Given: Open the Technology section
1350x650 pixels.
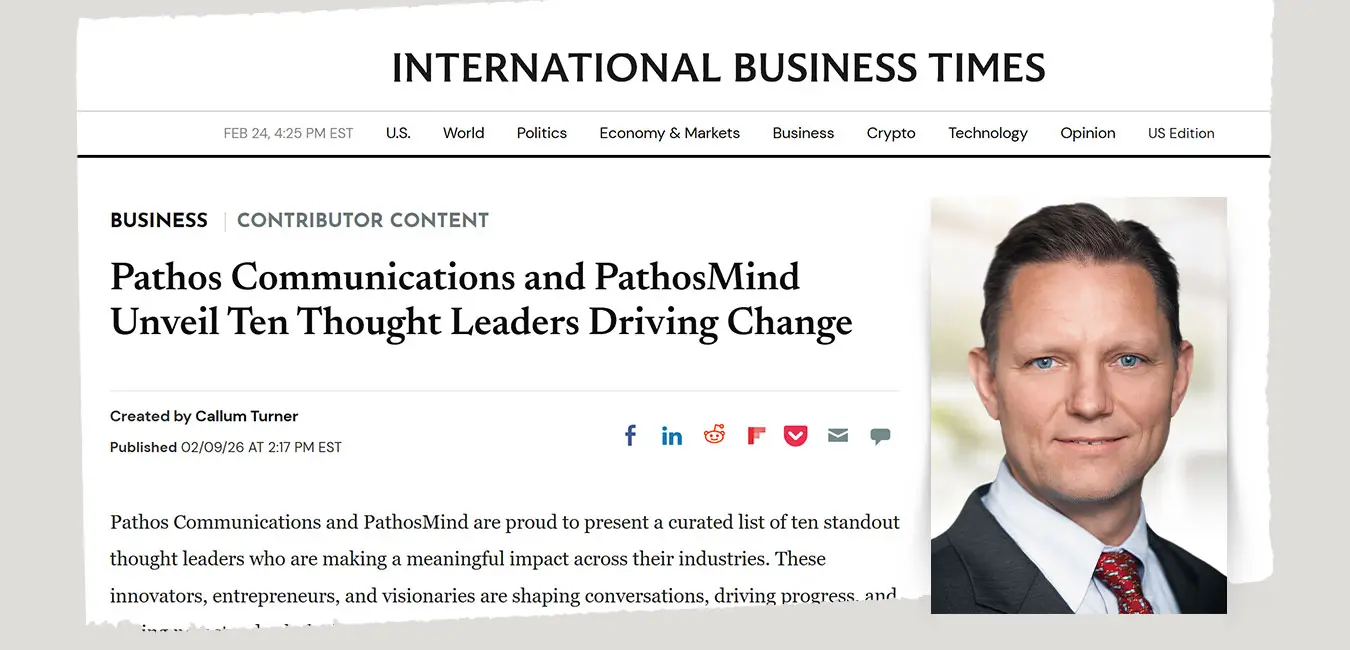Looking at the screenshot, I should click(988, 133).
